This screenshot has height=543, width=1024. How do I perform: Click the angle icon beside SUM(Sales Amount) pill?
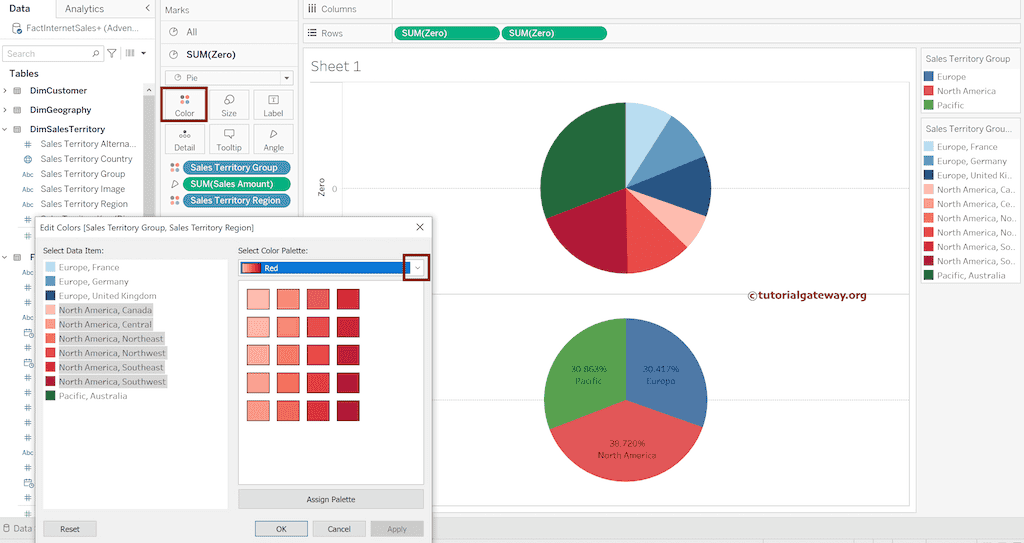tap(174, 184)
